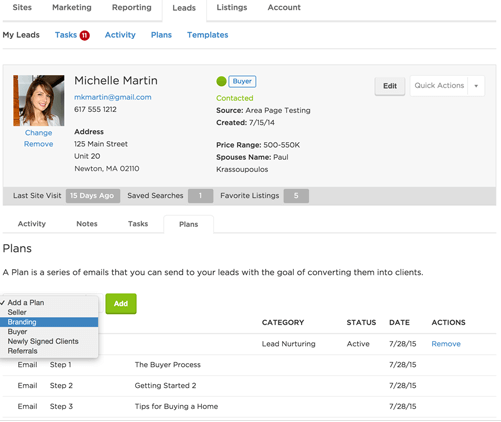Remove the Lead Nurturing plan

446,344
